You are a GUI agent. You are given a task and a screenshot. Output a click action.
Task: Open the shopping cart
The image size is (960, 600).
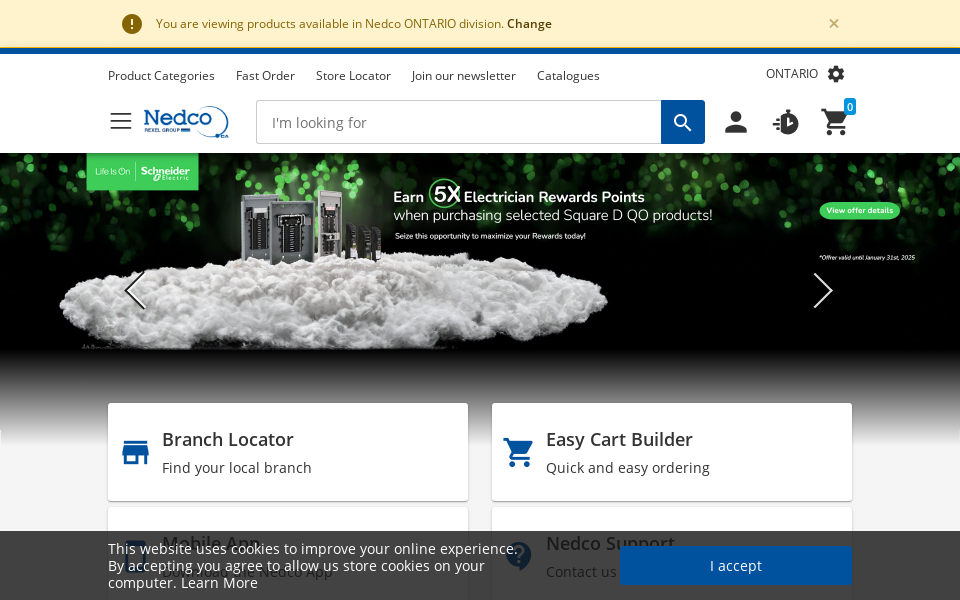click(x=835, y=121)
